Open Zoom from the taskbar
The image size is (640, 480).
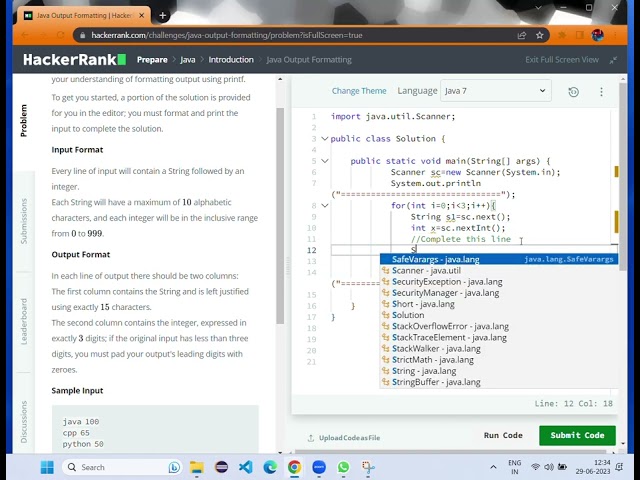point(319,467)
